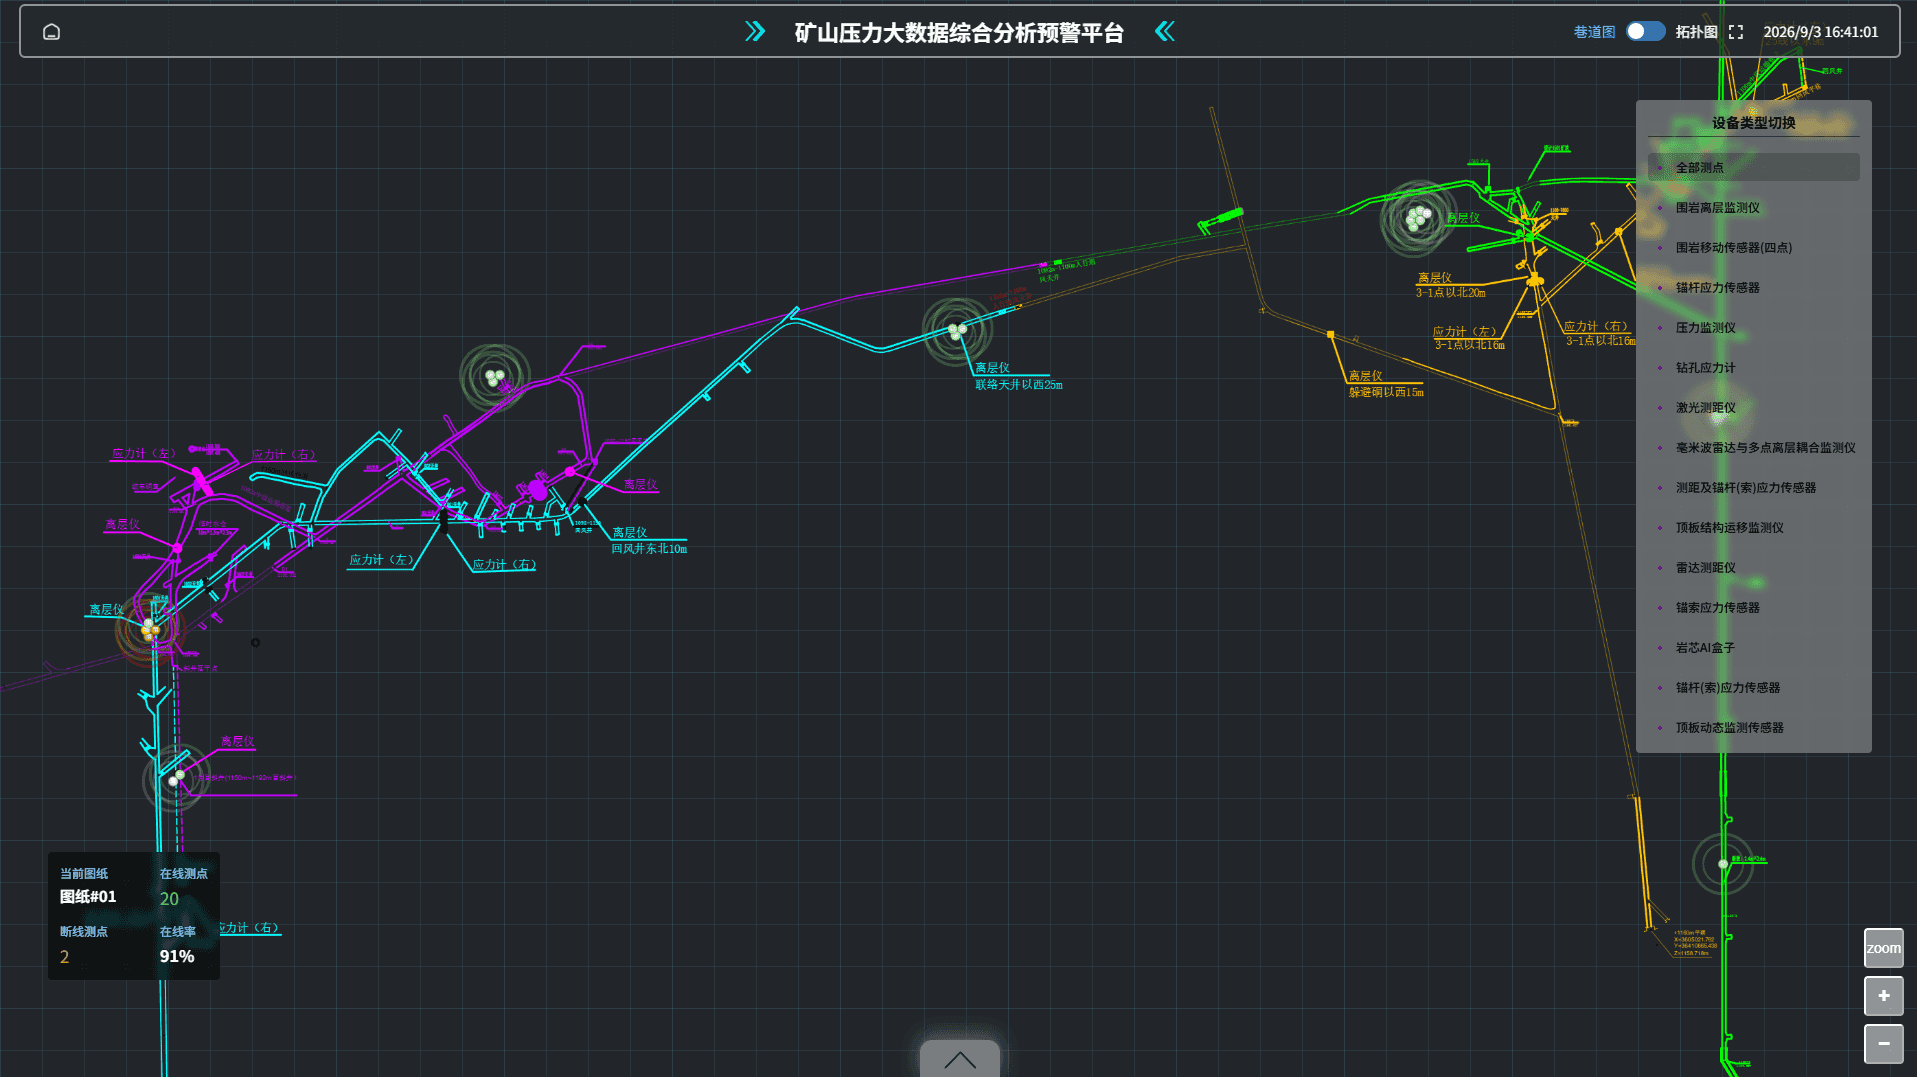Pick 顶板结构运移监测仪
The image size is (1917, 1077).
(1753, 527)
